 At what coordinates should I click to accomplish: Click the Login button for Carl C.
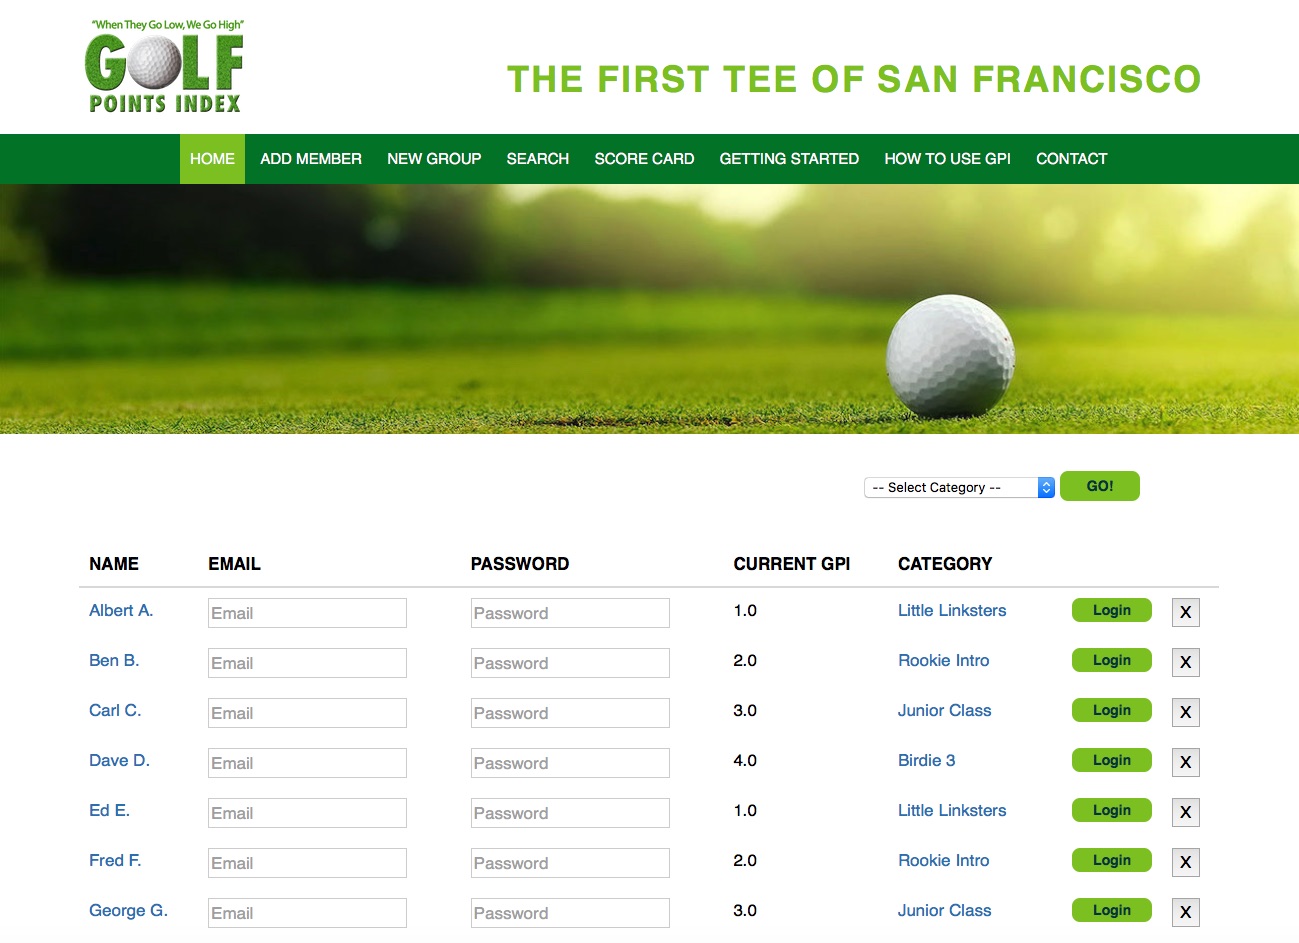tap(1112, 710)
